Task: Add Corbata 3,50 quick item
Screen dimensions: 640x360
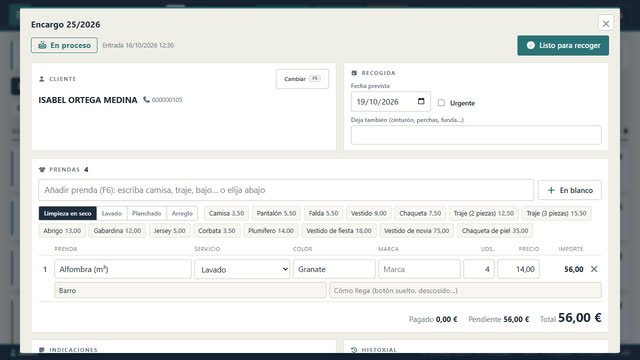Action: tap(217, 231)
